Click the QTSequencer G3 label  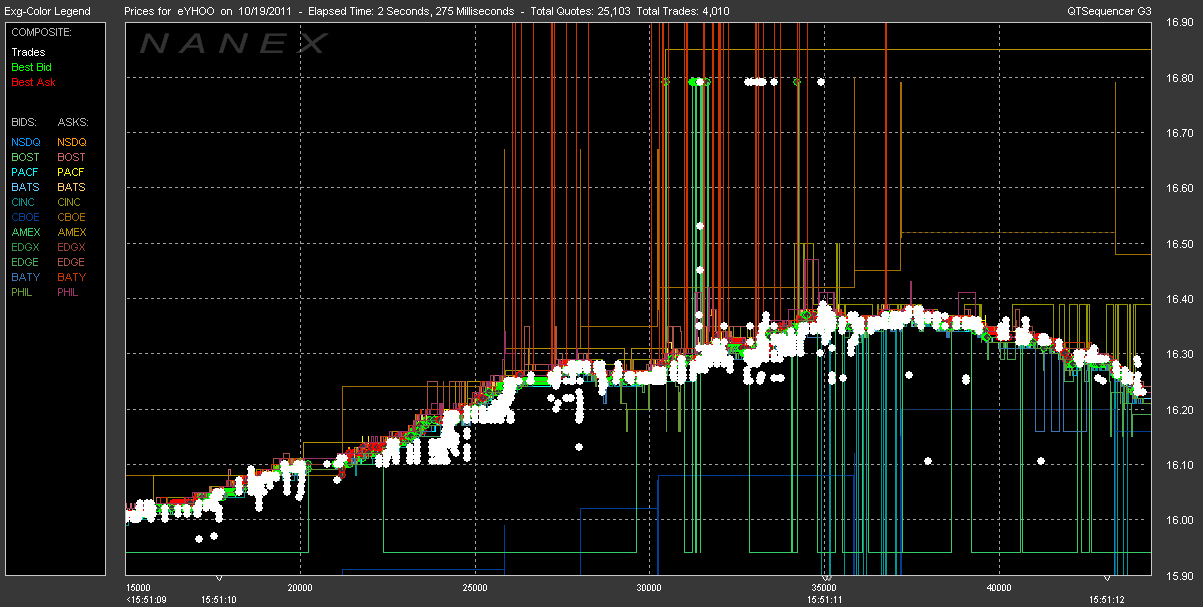[1110, 11]
